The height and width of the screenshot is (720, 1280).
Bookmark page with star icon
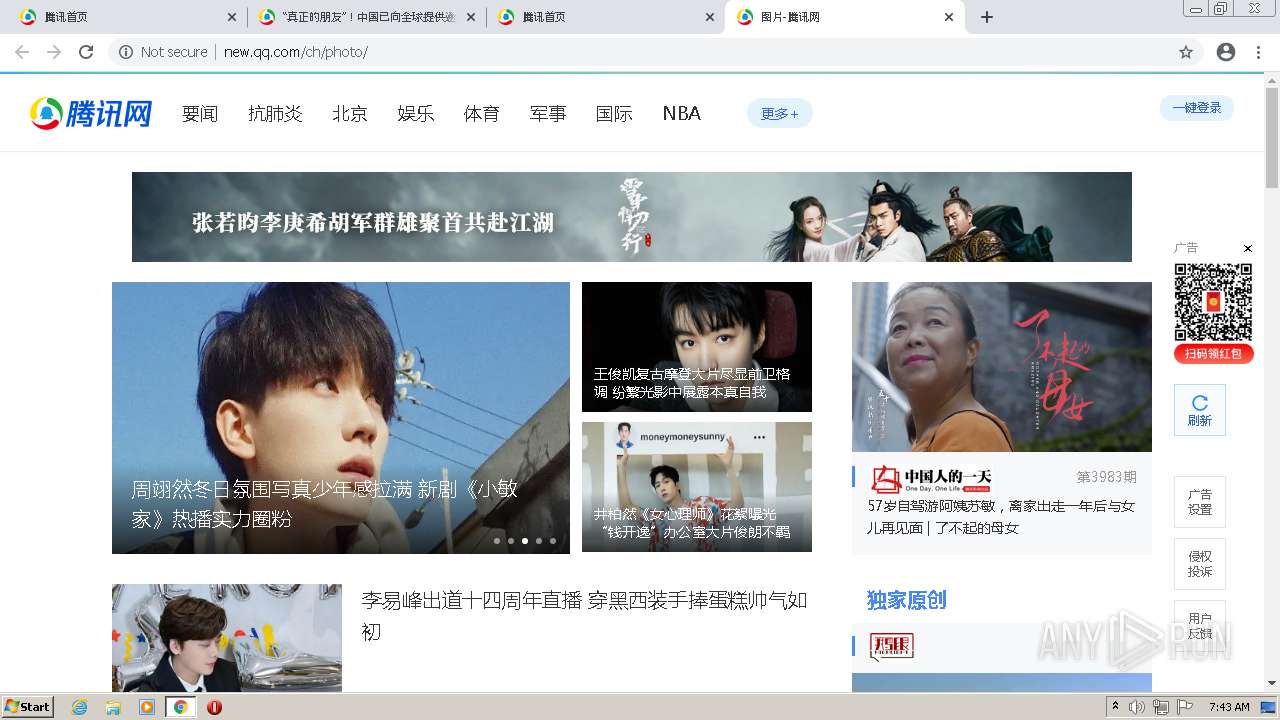click(1186, 52)
